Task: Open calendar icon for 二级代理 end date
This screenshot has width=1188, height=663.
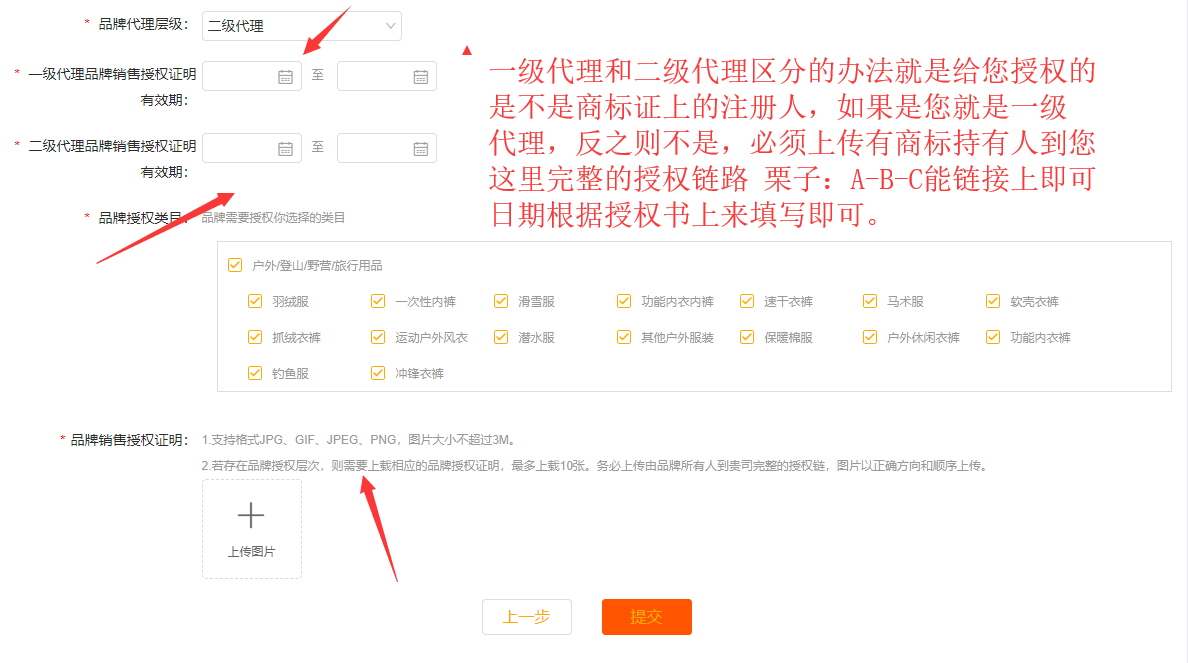Action: click(420, 149)
